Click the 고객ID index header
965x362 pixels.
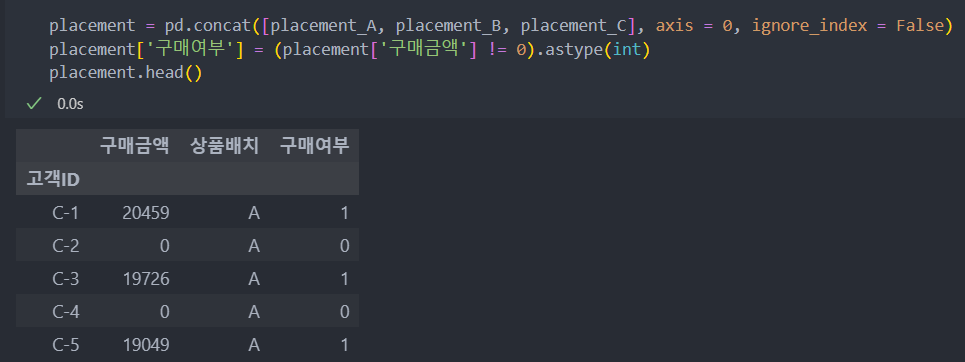tap(53, 179)
